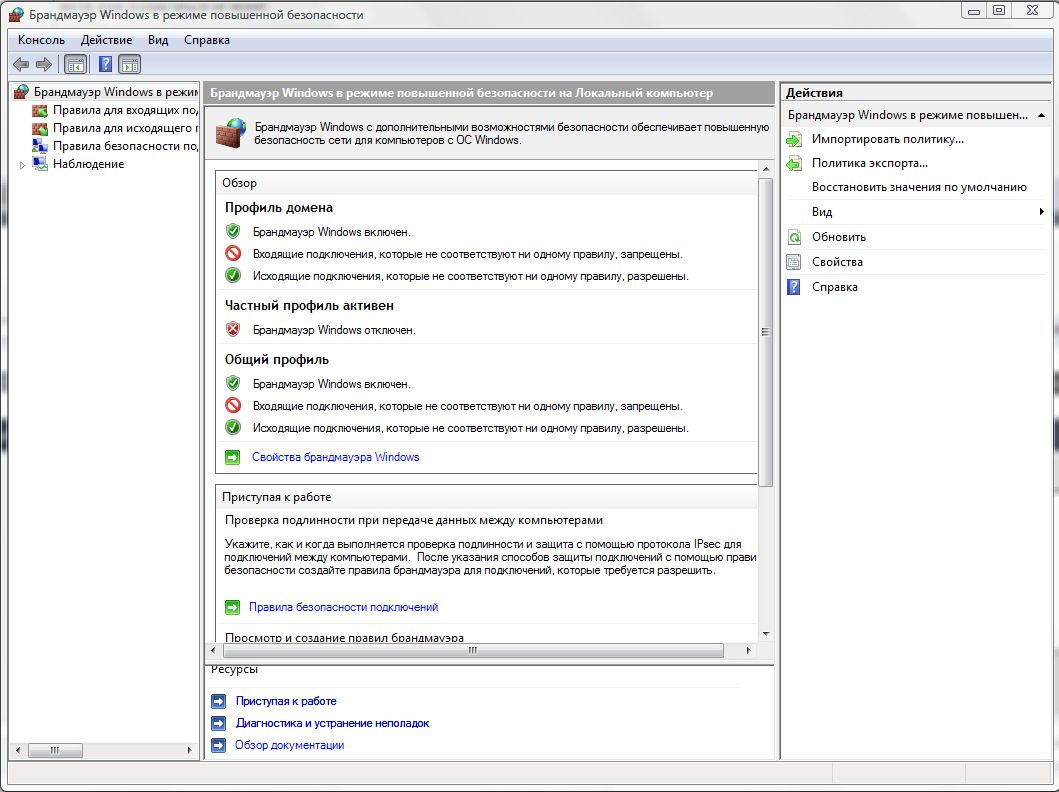
Task: Click the Обновить refresh icon
Action: click(794, 237)
